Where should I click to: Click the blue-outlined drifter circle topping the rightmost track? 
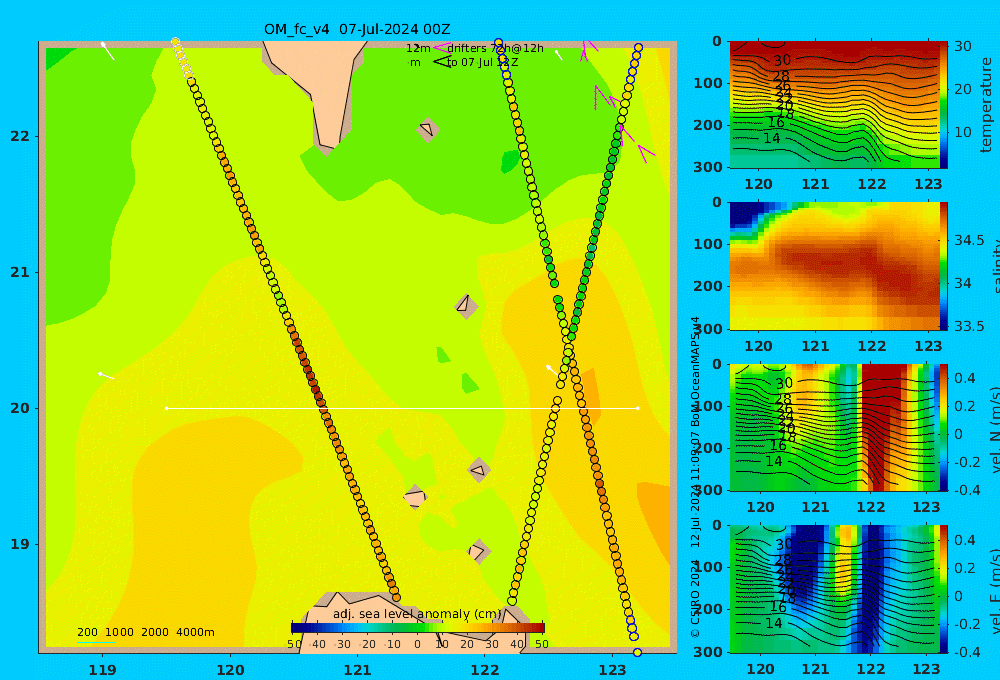pyautogui.click(x=638, y=48)
